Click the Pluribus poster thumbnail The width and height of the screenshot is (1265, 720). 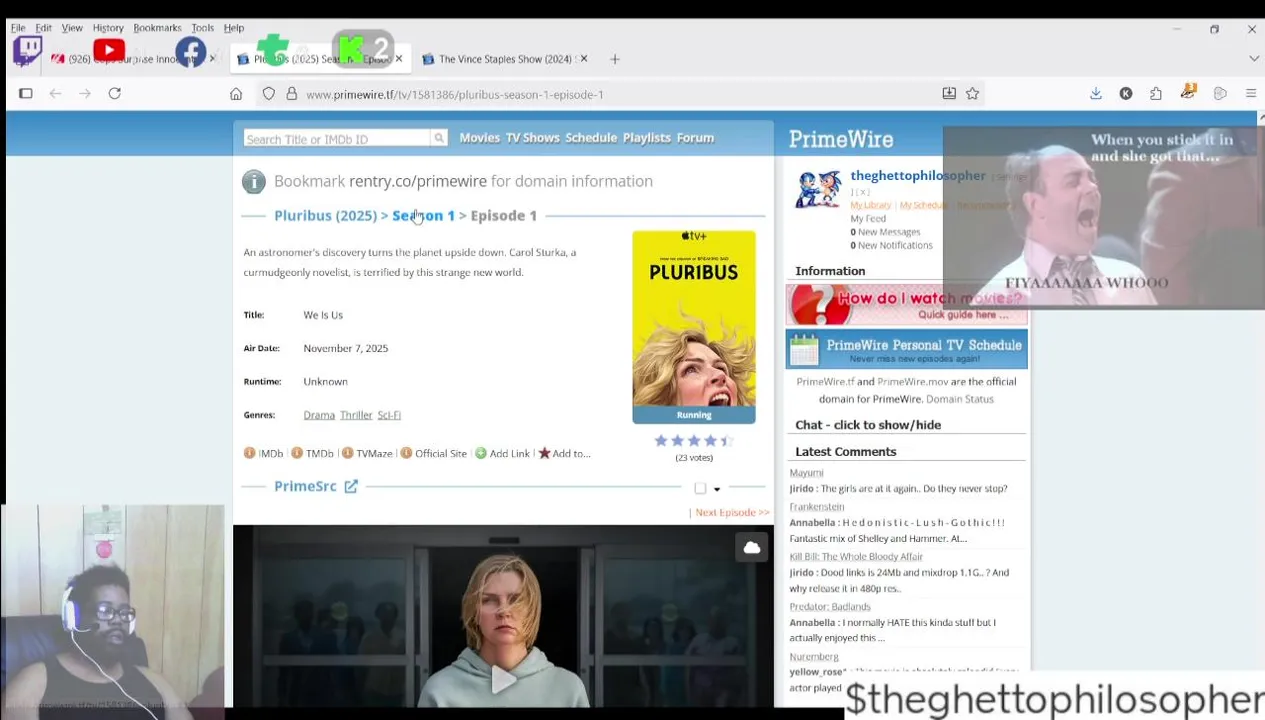point(694,327)
